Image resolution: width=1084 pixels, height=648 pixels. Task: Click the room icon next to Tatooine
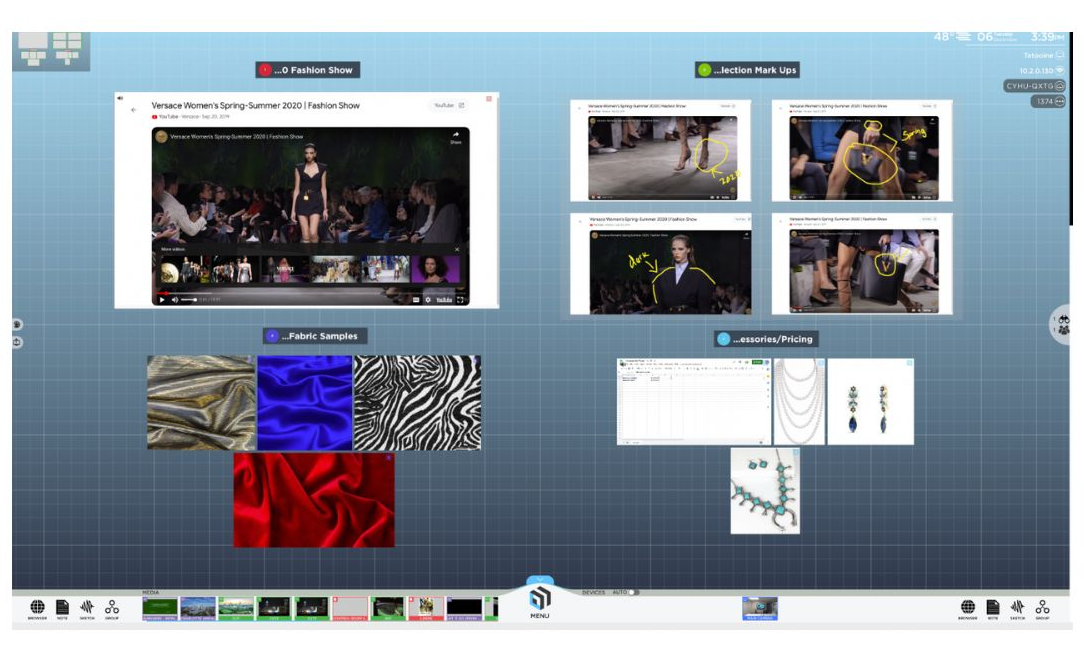click(1060, 55)
